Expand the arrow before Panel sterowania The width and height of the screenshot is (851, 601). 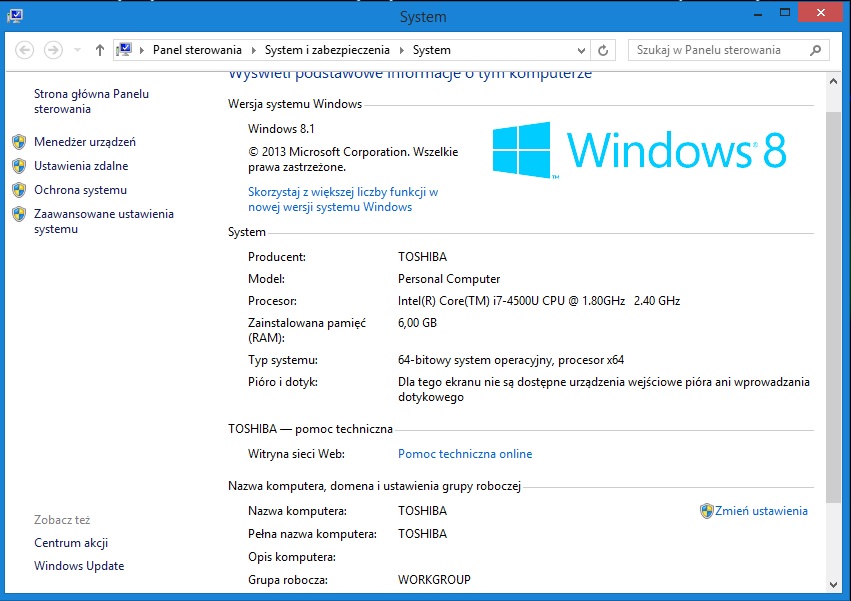coord(142,50)
